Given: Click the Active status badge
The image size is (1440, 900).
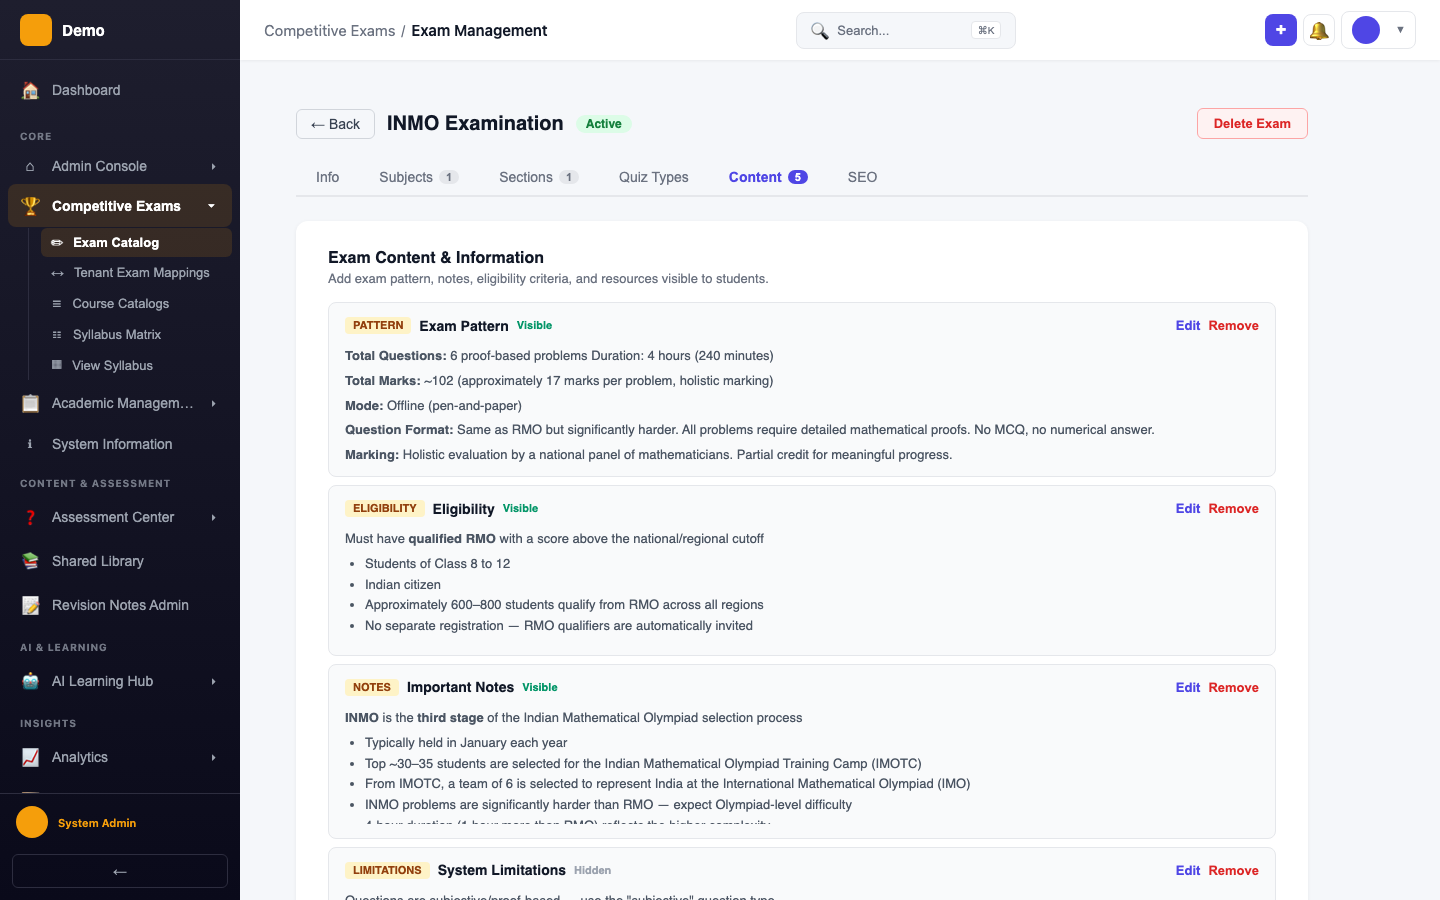Looking at the screenshot, I should (604, 124).
